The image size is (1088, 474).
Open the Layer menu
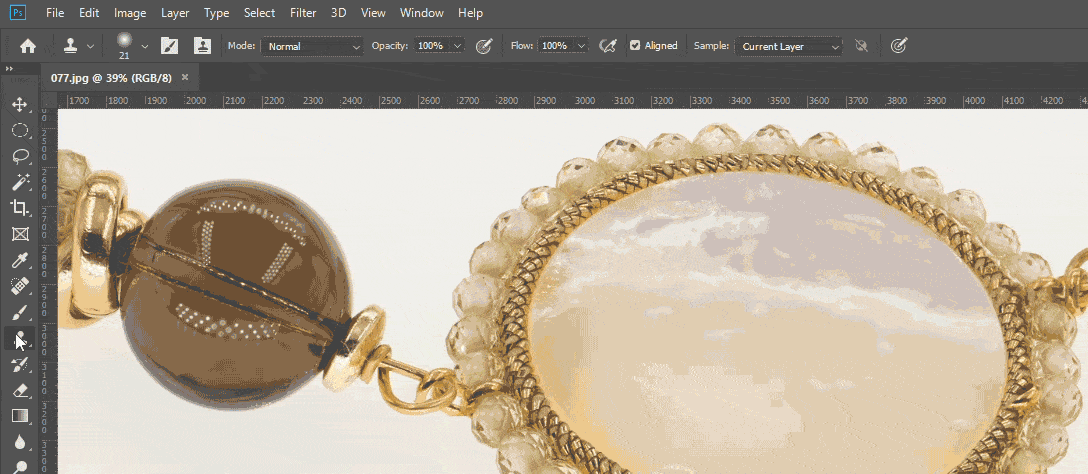pyautogui.click(x=175, y=12)
